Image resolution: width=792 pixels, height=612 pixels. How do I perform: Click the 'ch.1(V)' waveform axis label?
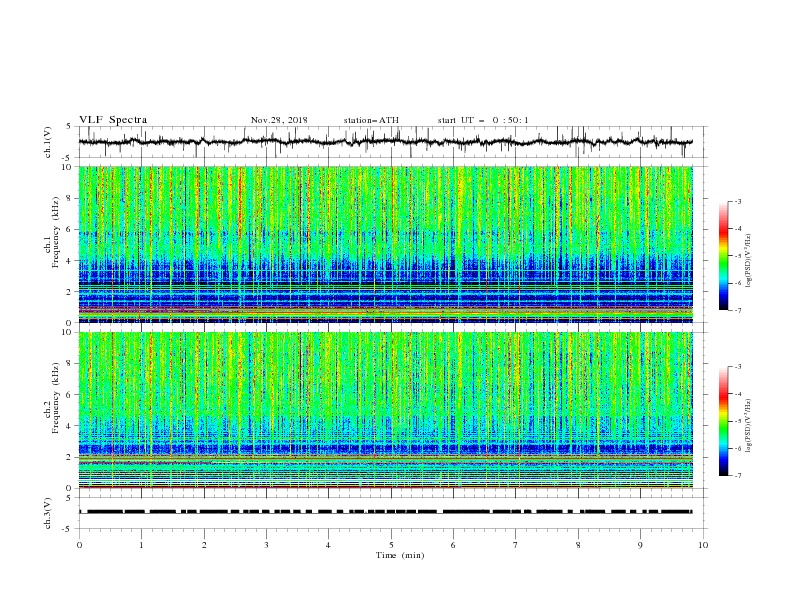(x=48, y=142)
